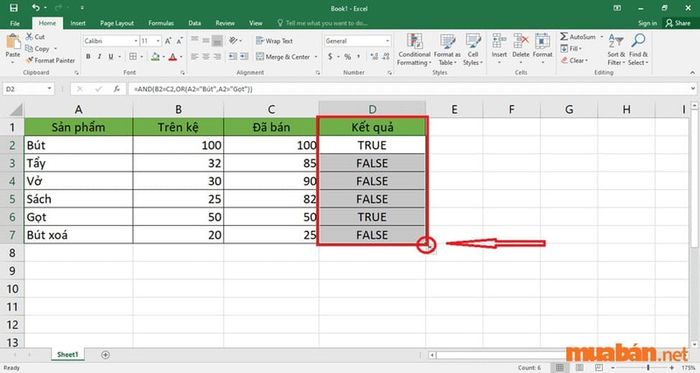Image resolution: width=700 pixels, height=373 pixels.
Task: Set Top Align for cell text
Action: [195, 40]
